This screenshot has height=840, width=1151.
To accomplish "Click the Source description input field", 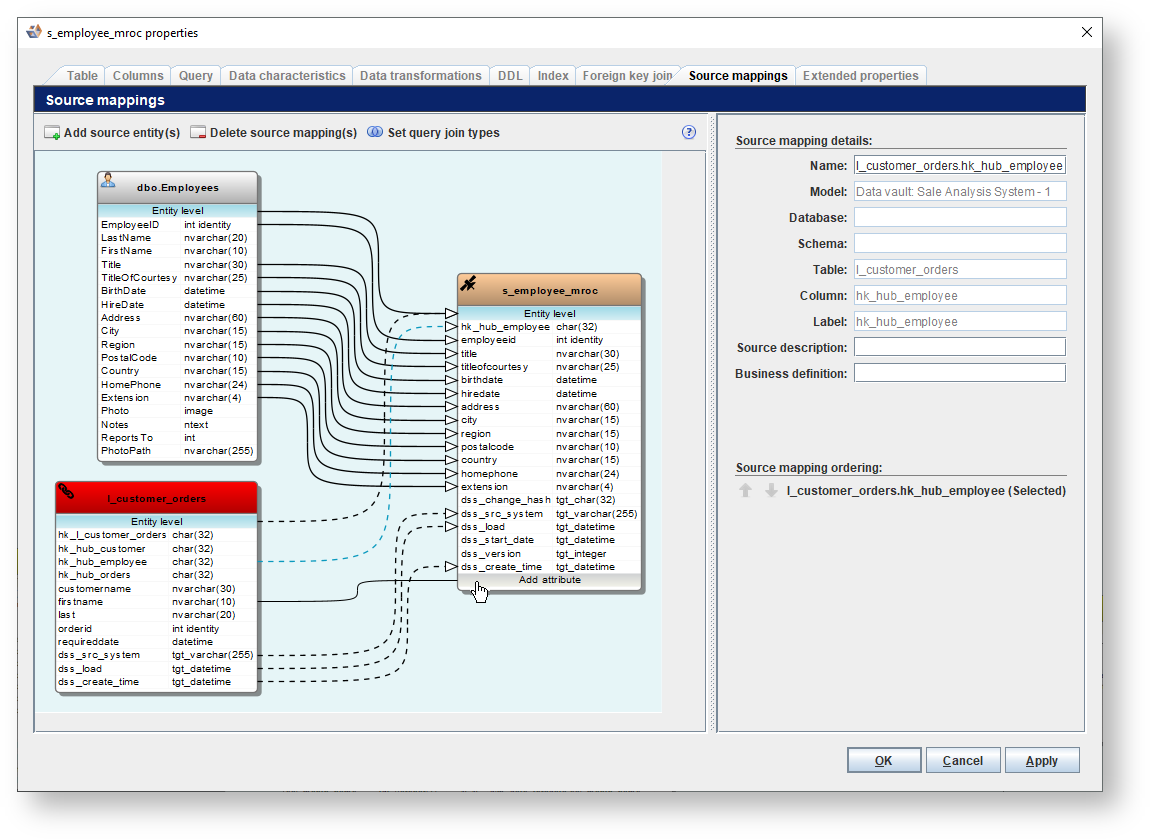I will pos(959,347).
